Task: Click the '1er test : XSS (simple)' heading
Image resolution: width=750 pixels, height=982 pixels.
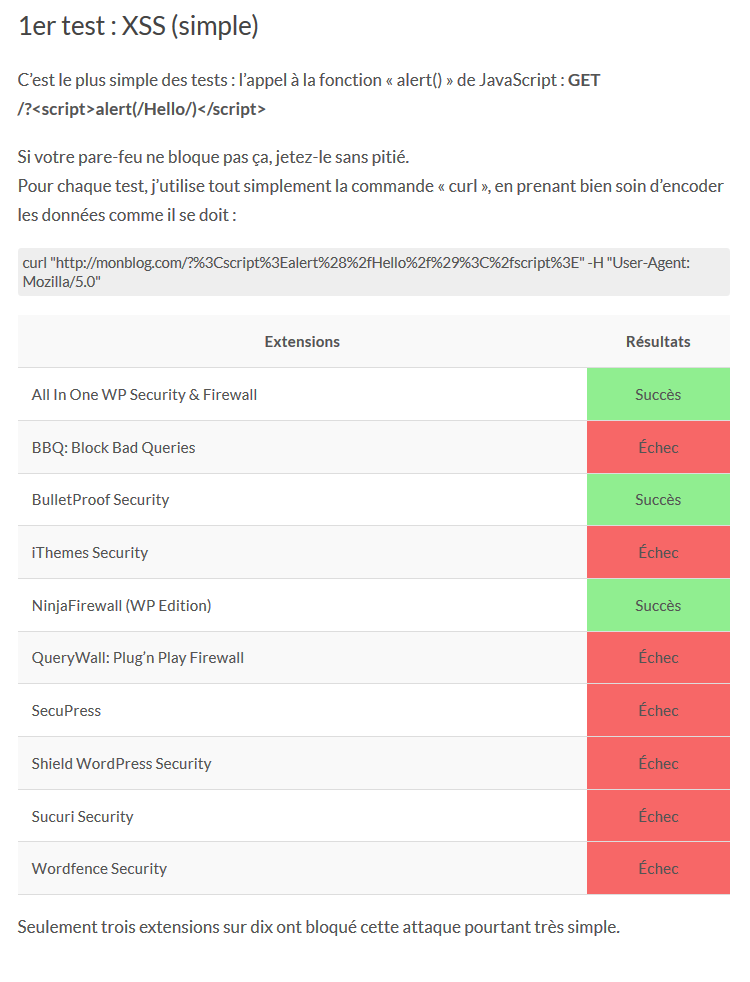Action: (138, 26)
